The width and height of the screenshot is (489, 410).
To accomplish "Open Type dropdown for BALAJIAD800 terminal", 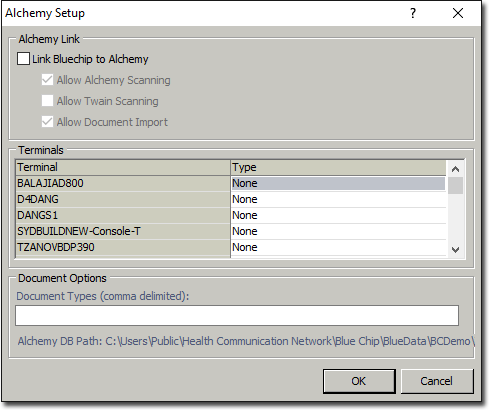I will 338,183.
